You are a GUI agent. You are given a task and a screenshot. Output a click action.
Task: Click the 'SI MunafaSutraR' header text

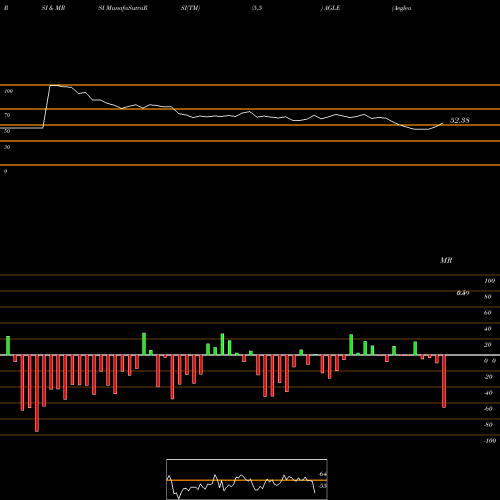(123, 8)
